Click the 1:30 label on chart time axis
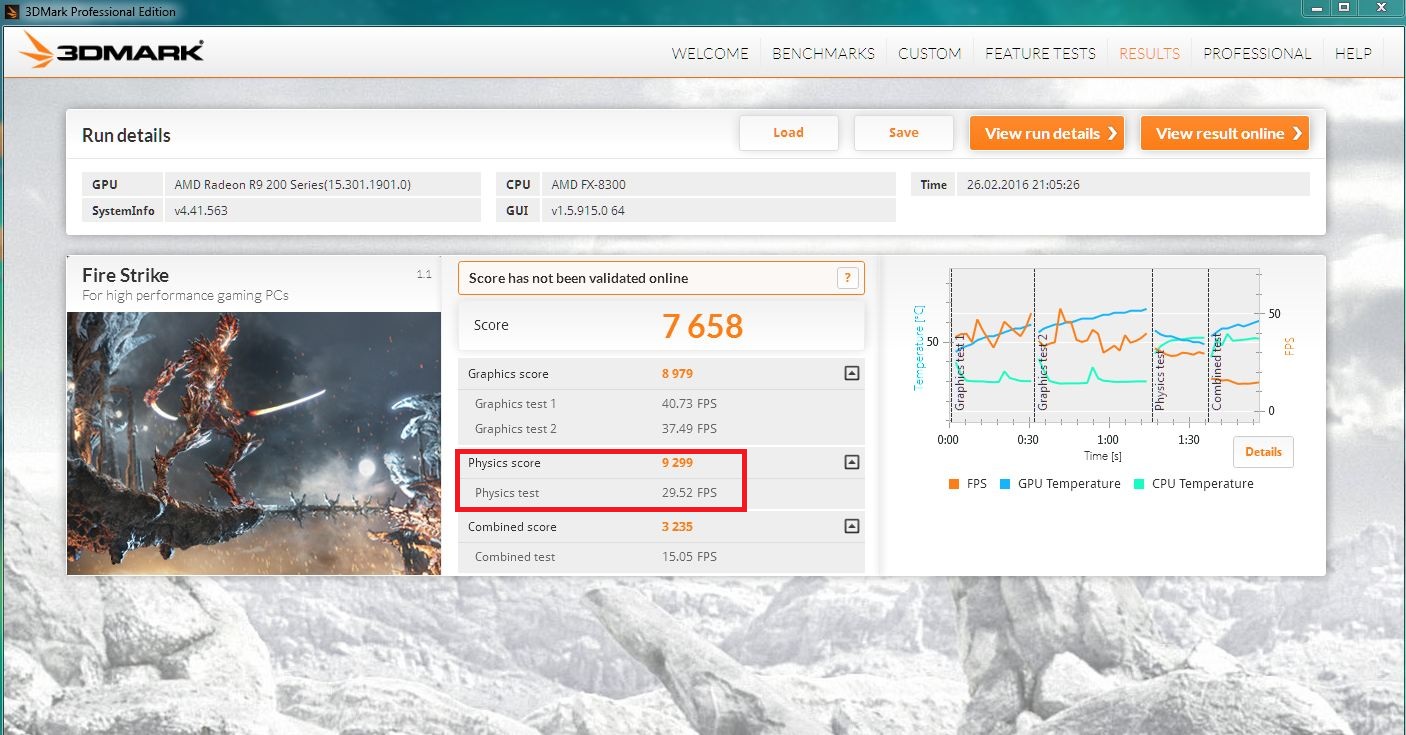The width and height of the screenshot is (1406, 735). (1189, 440)
